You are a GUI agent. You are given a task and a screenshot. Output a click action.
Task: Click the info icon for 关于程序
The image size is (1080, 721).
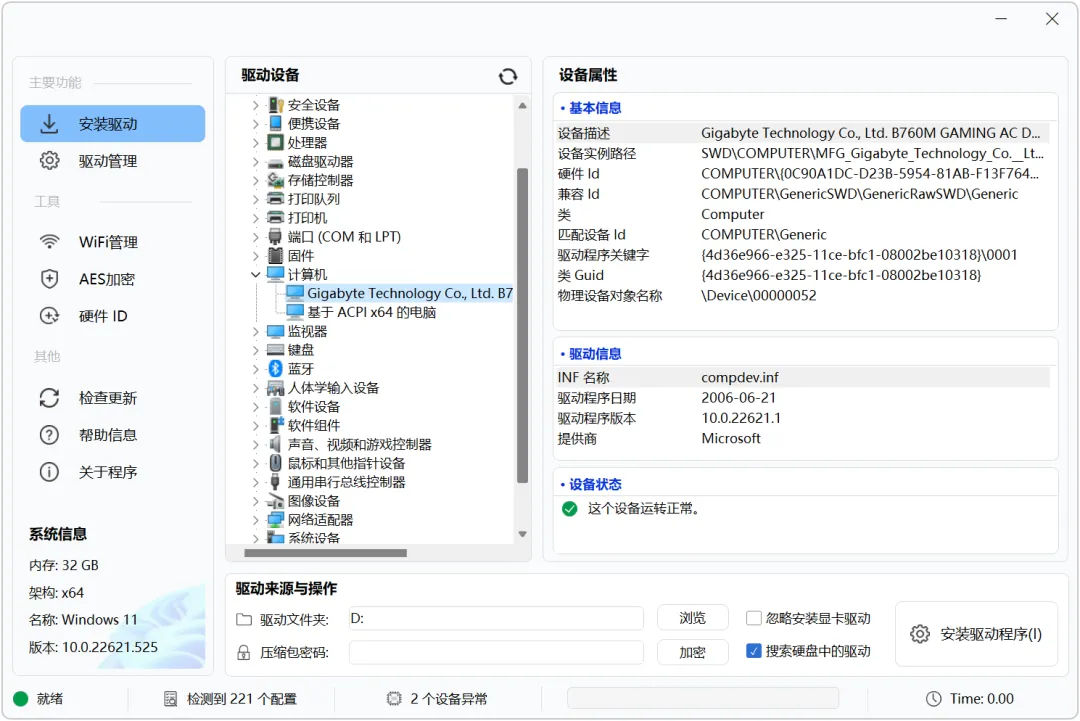[x=49, y=472]
